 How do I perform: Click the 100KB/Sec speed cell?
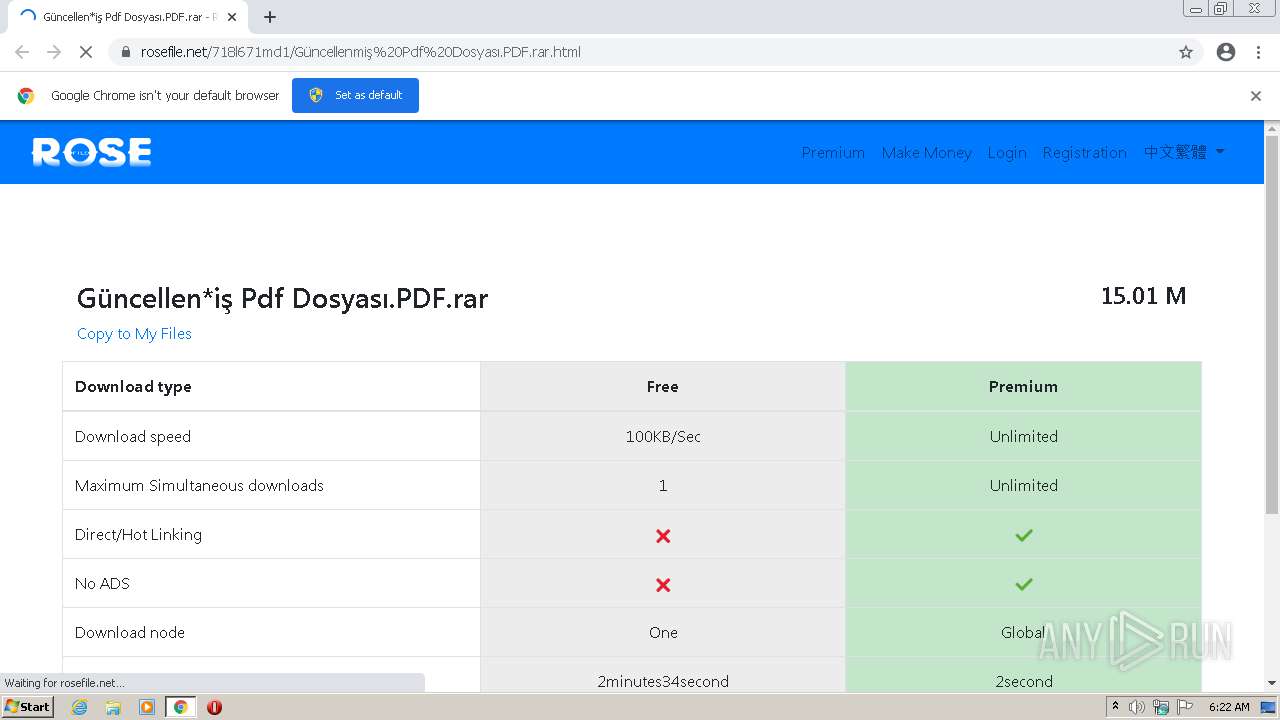[x=663, y=436]
